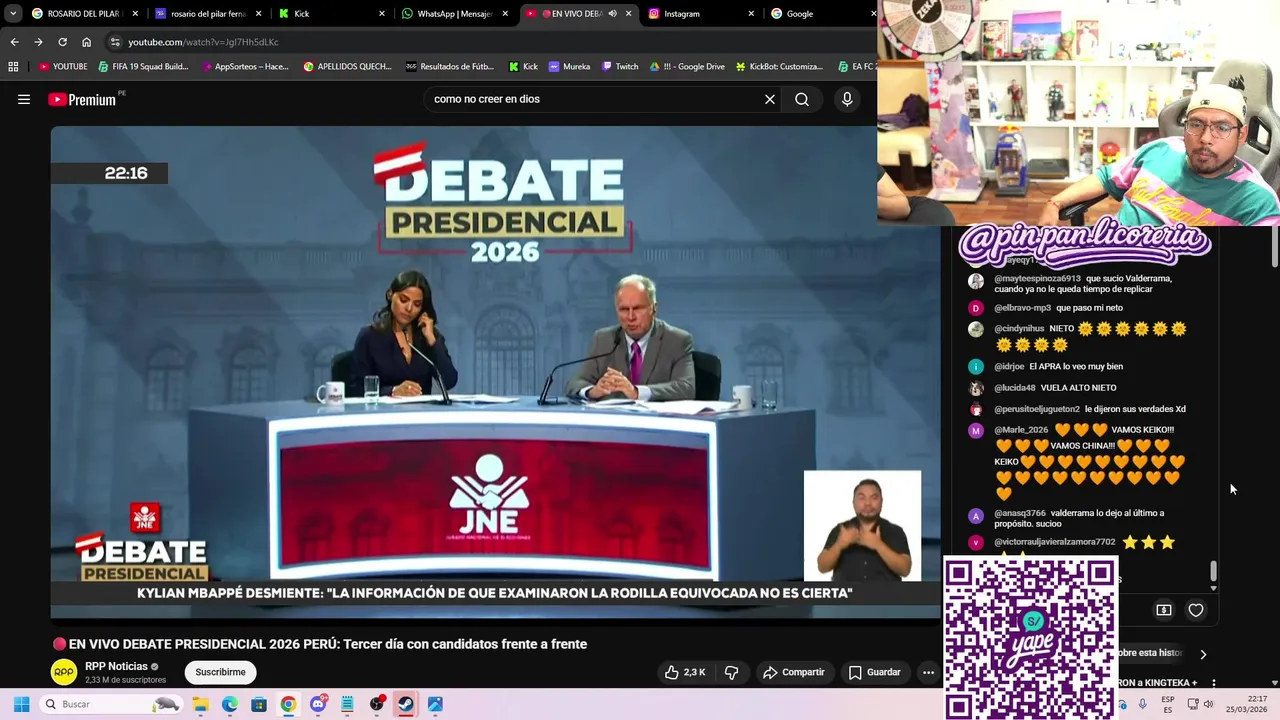
Task: Launch Microsoft Edge from taskbar
Action: (230, 704)
